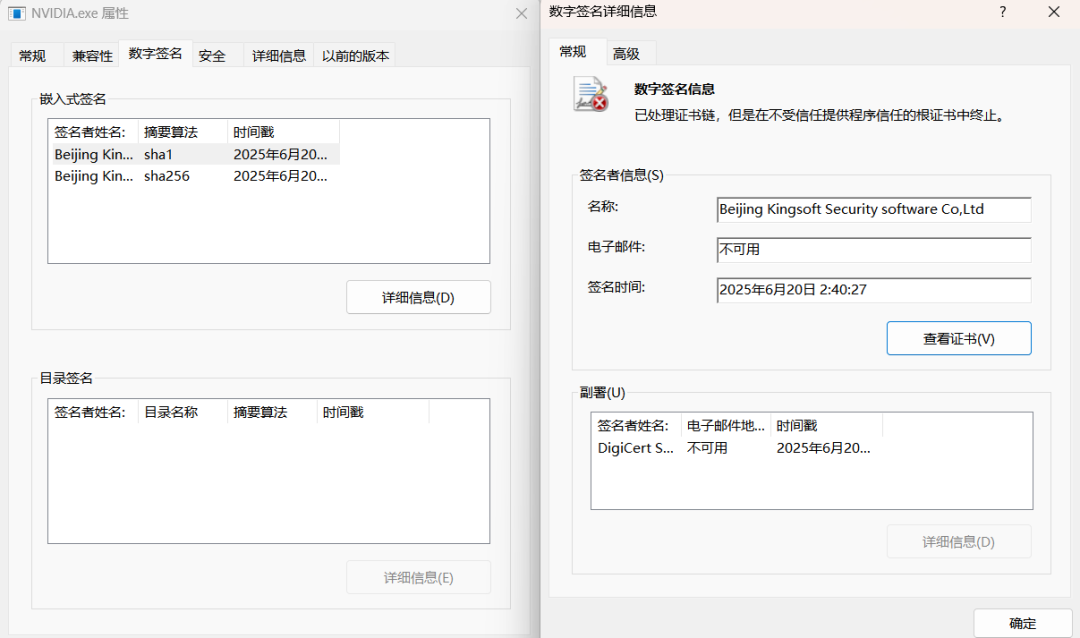
Task: Click 签名者姓名 column header in embedded signatures
Action: click(x=94, y=132)
